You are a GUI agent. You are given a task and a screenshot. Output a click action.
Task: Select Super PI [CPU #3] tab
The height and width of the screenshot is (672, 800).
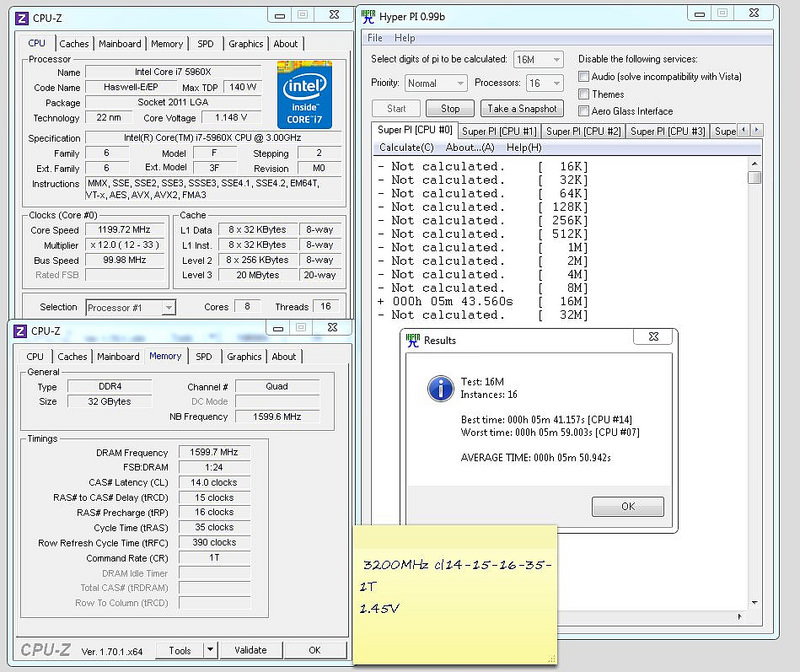pos(668,131)
